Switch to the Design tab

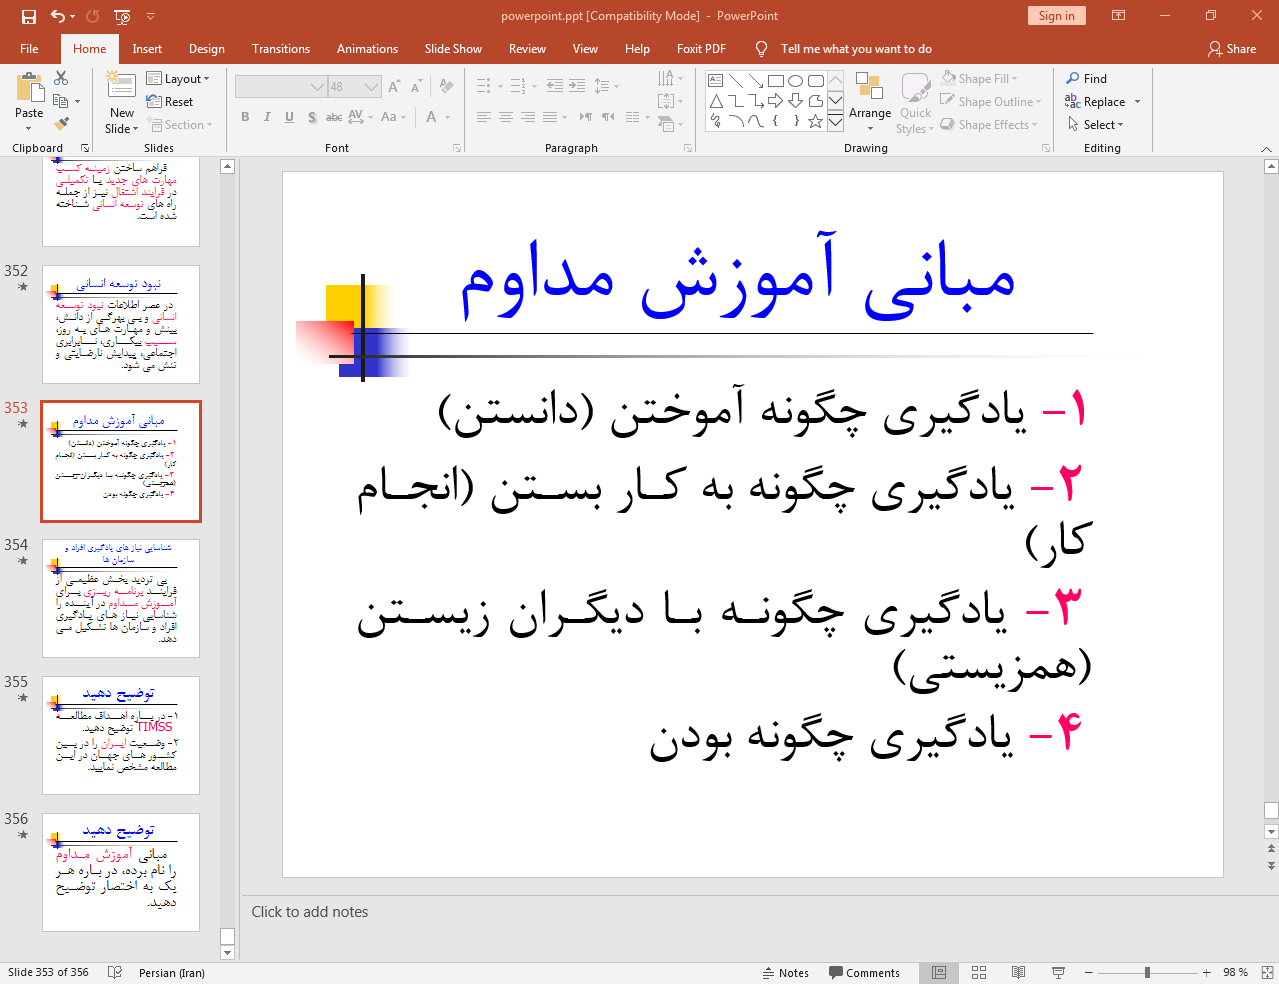(206, 48)
